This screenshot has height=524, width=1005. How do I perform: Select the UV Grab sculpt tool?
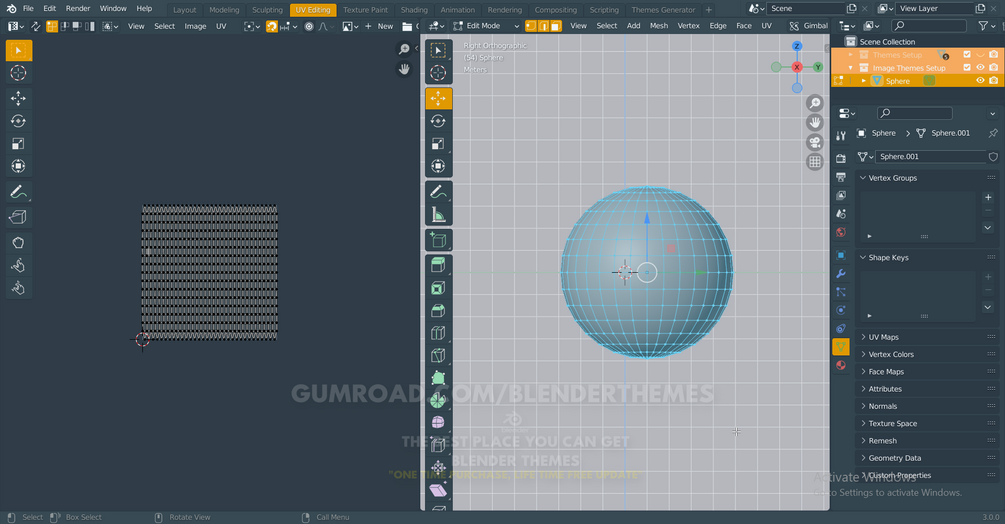[x=19, y=243]
